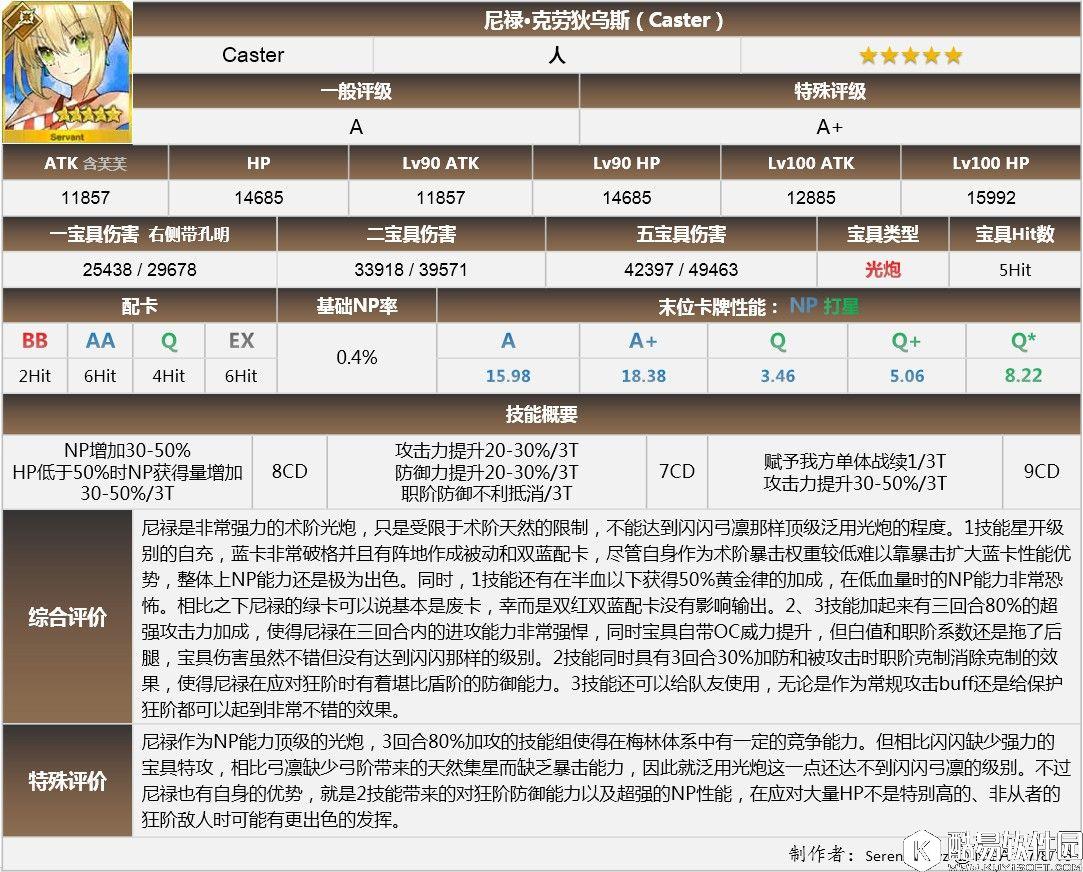Click the blue NP legend text
Image resolution: width=1083 pixels, height=872 pixels.
(x=803, y=306)
